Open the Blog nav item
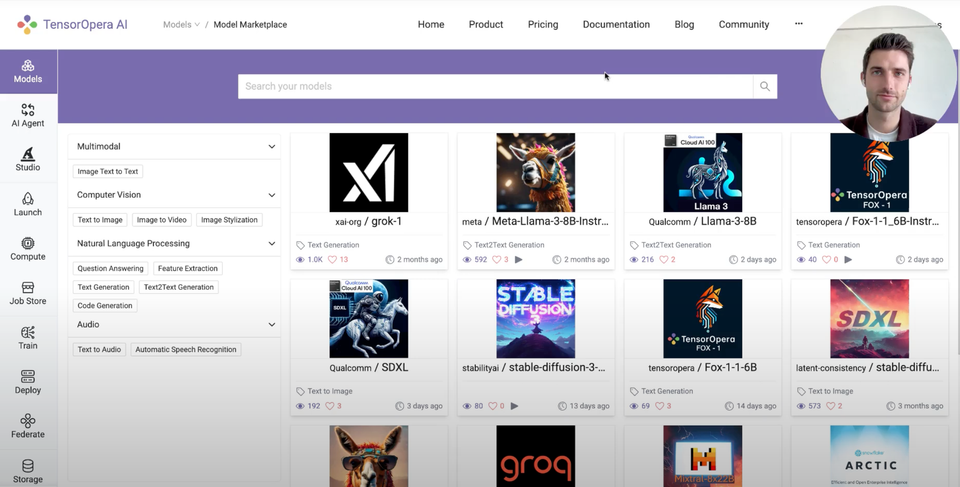Screen dimensions: 960x487 click(x=684, y=25)
